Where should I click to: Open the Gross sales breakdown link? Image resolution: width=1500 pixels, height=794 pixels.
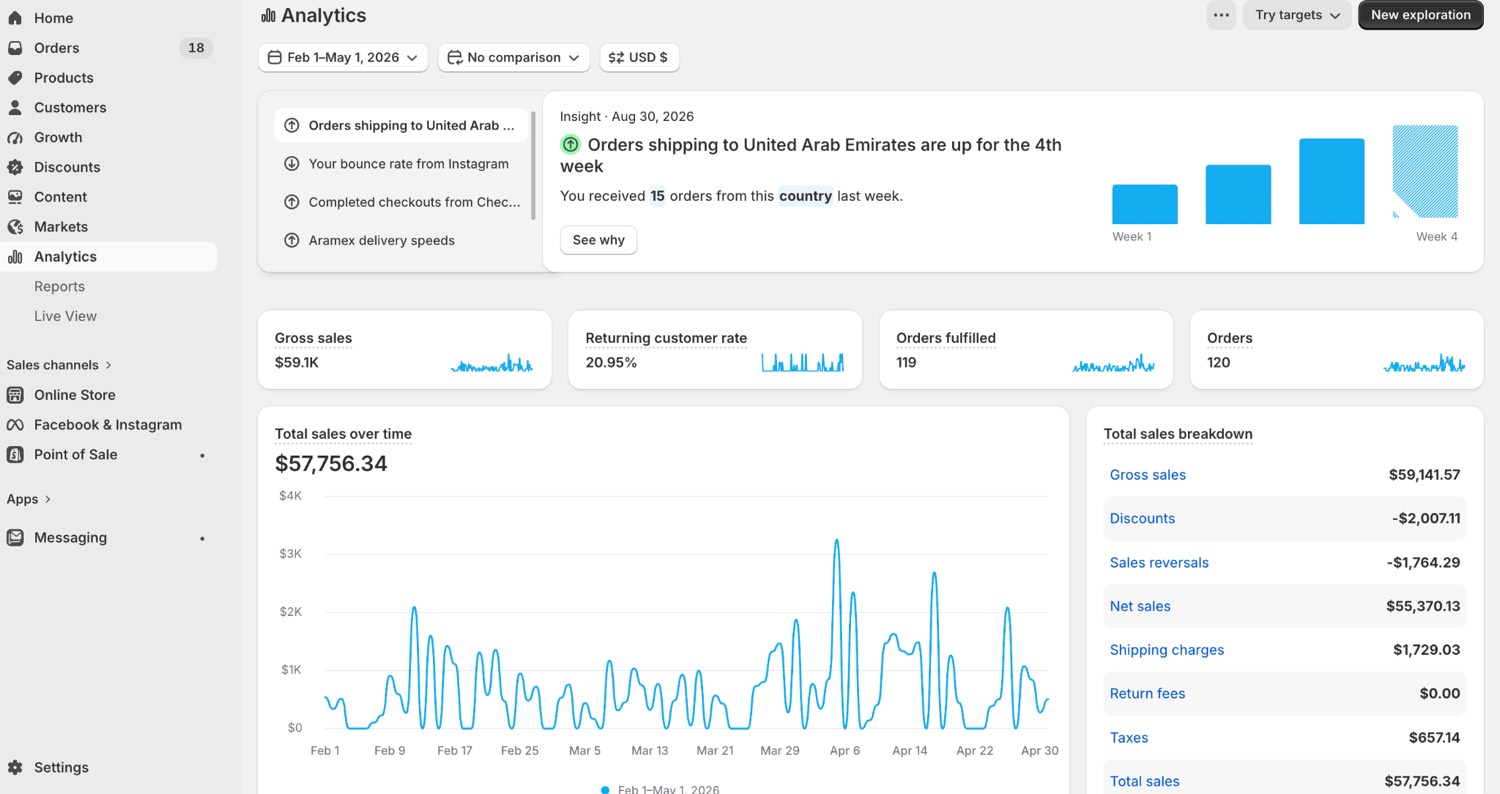tap(1147, 475)
